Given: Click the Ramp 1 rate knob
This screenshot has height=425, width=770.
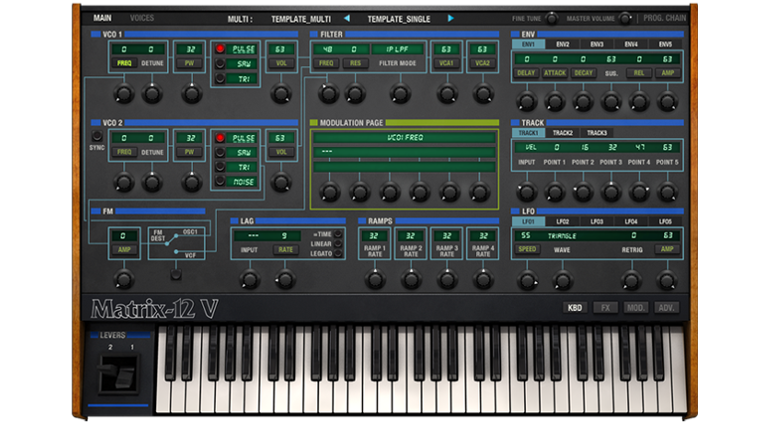Looking at the screenshot, I should tap(375, 280).
